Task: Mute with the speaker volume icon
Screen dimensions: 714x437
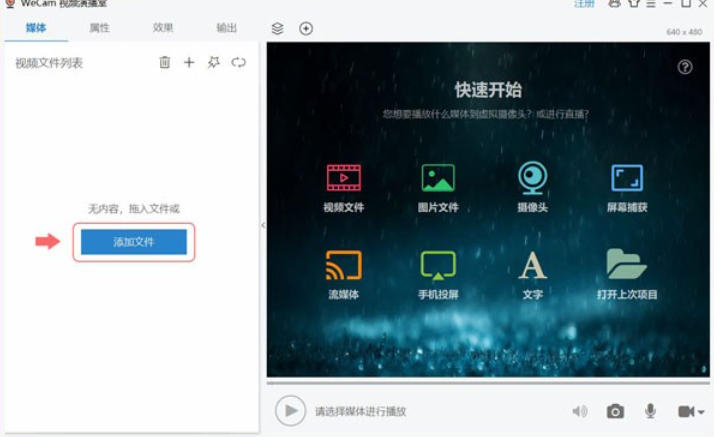Action: click(x=580, y=412)
